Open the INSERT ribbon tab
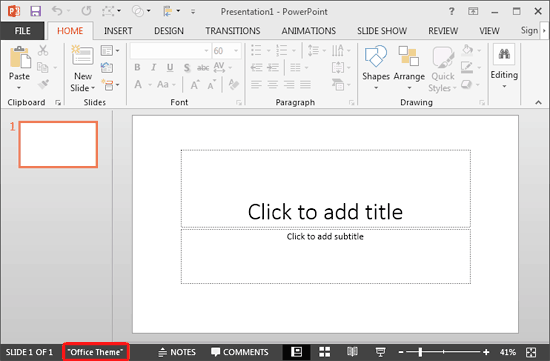 click(118, 31)
